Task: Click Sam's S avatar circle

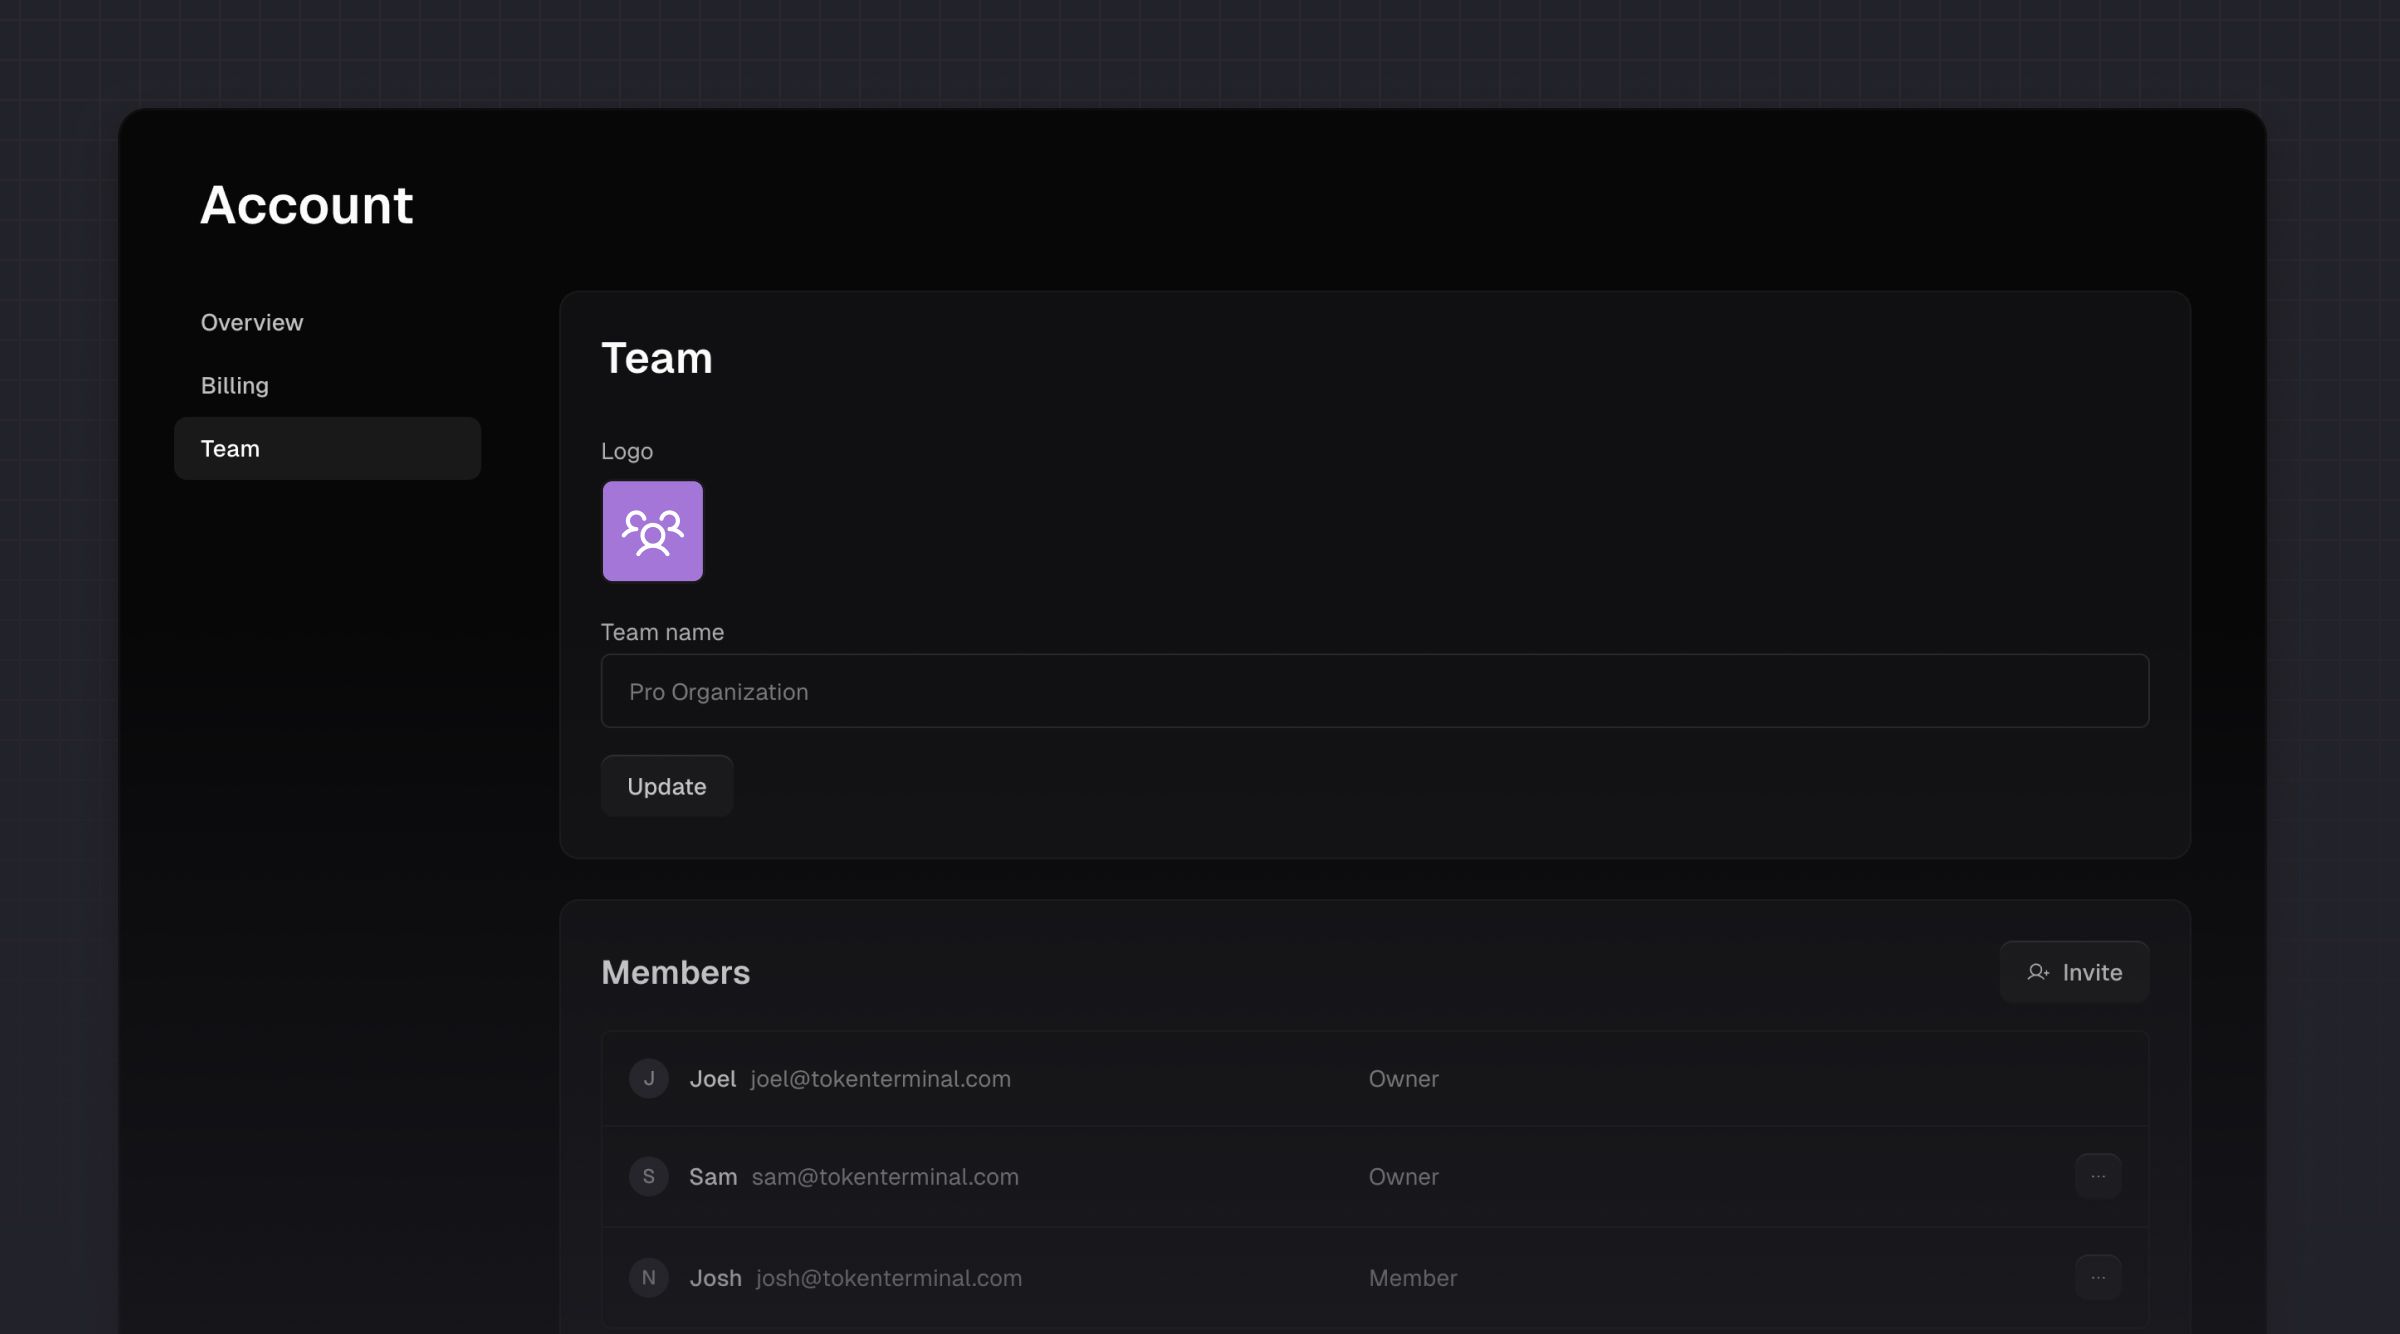Action: tap(648, 1176)
